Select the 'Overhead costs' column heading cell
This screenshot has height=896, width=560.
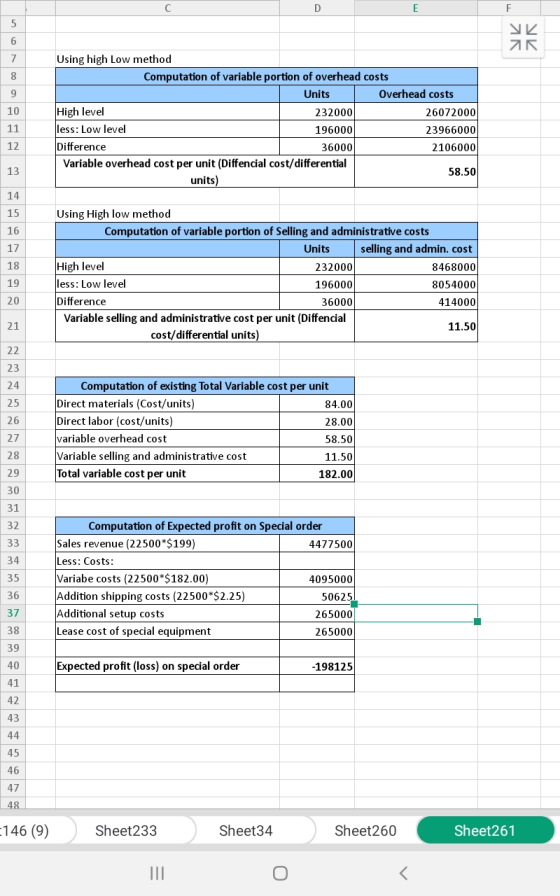416,94
